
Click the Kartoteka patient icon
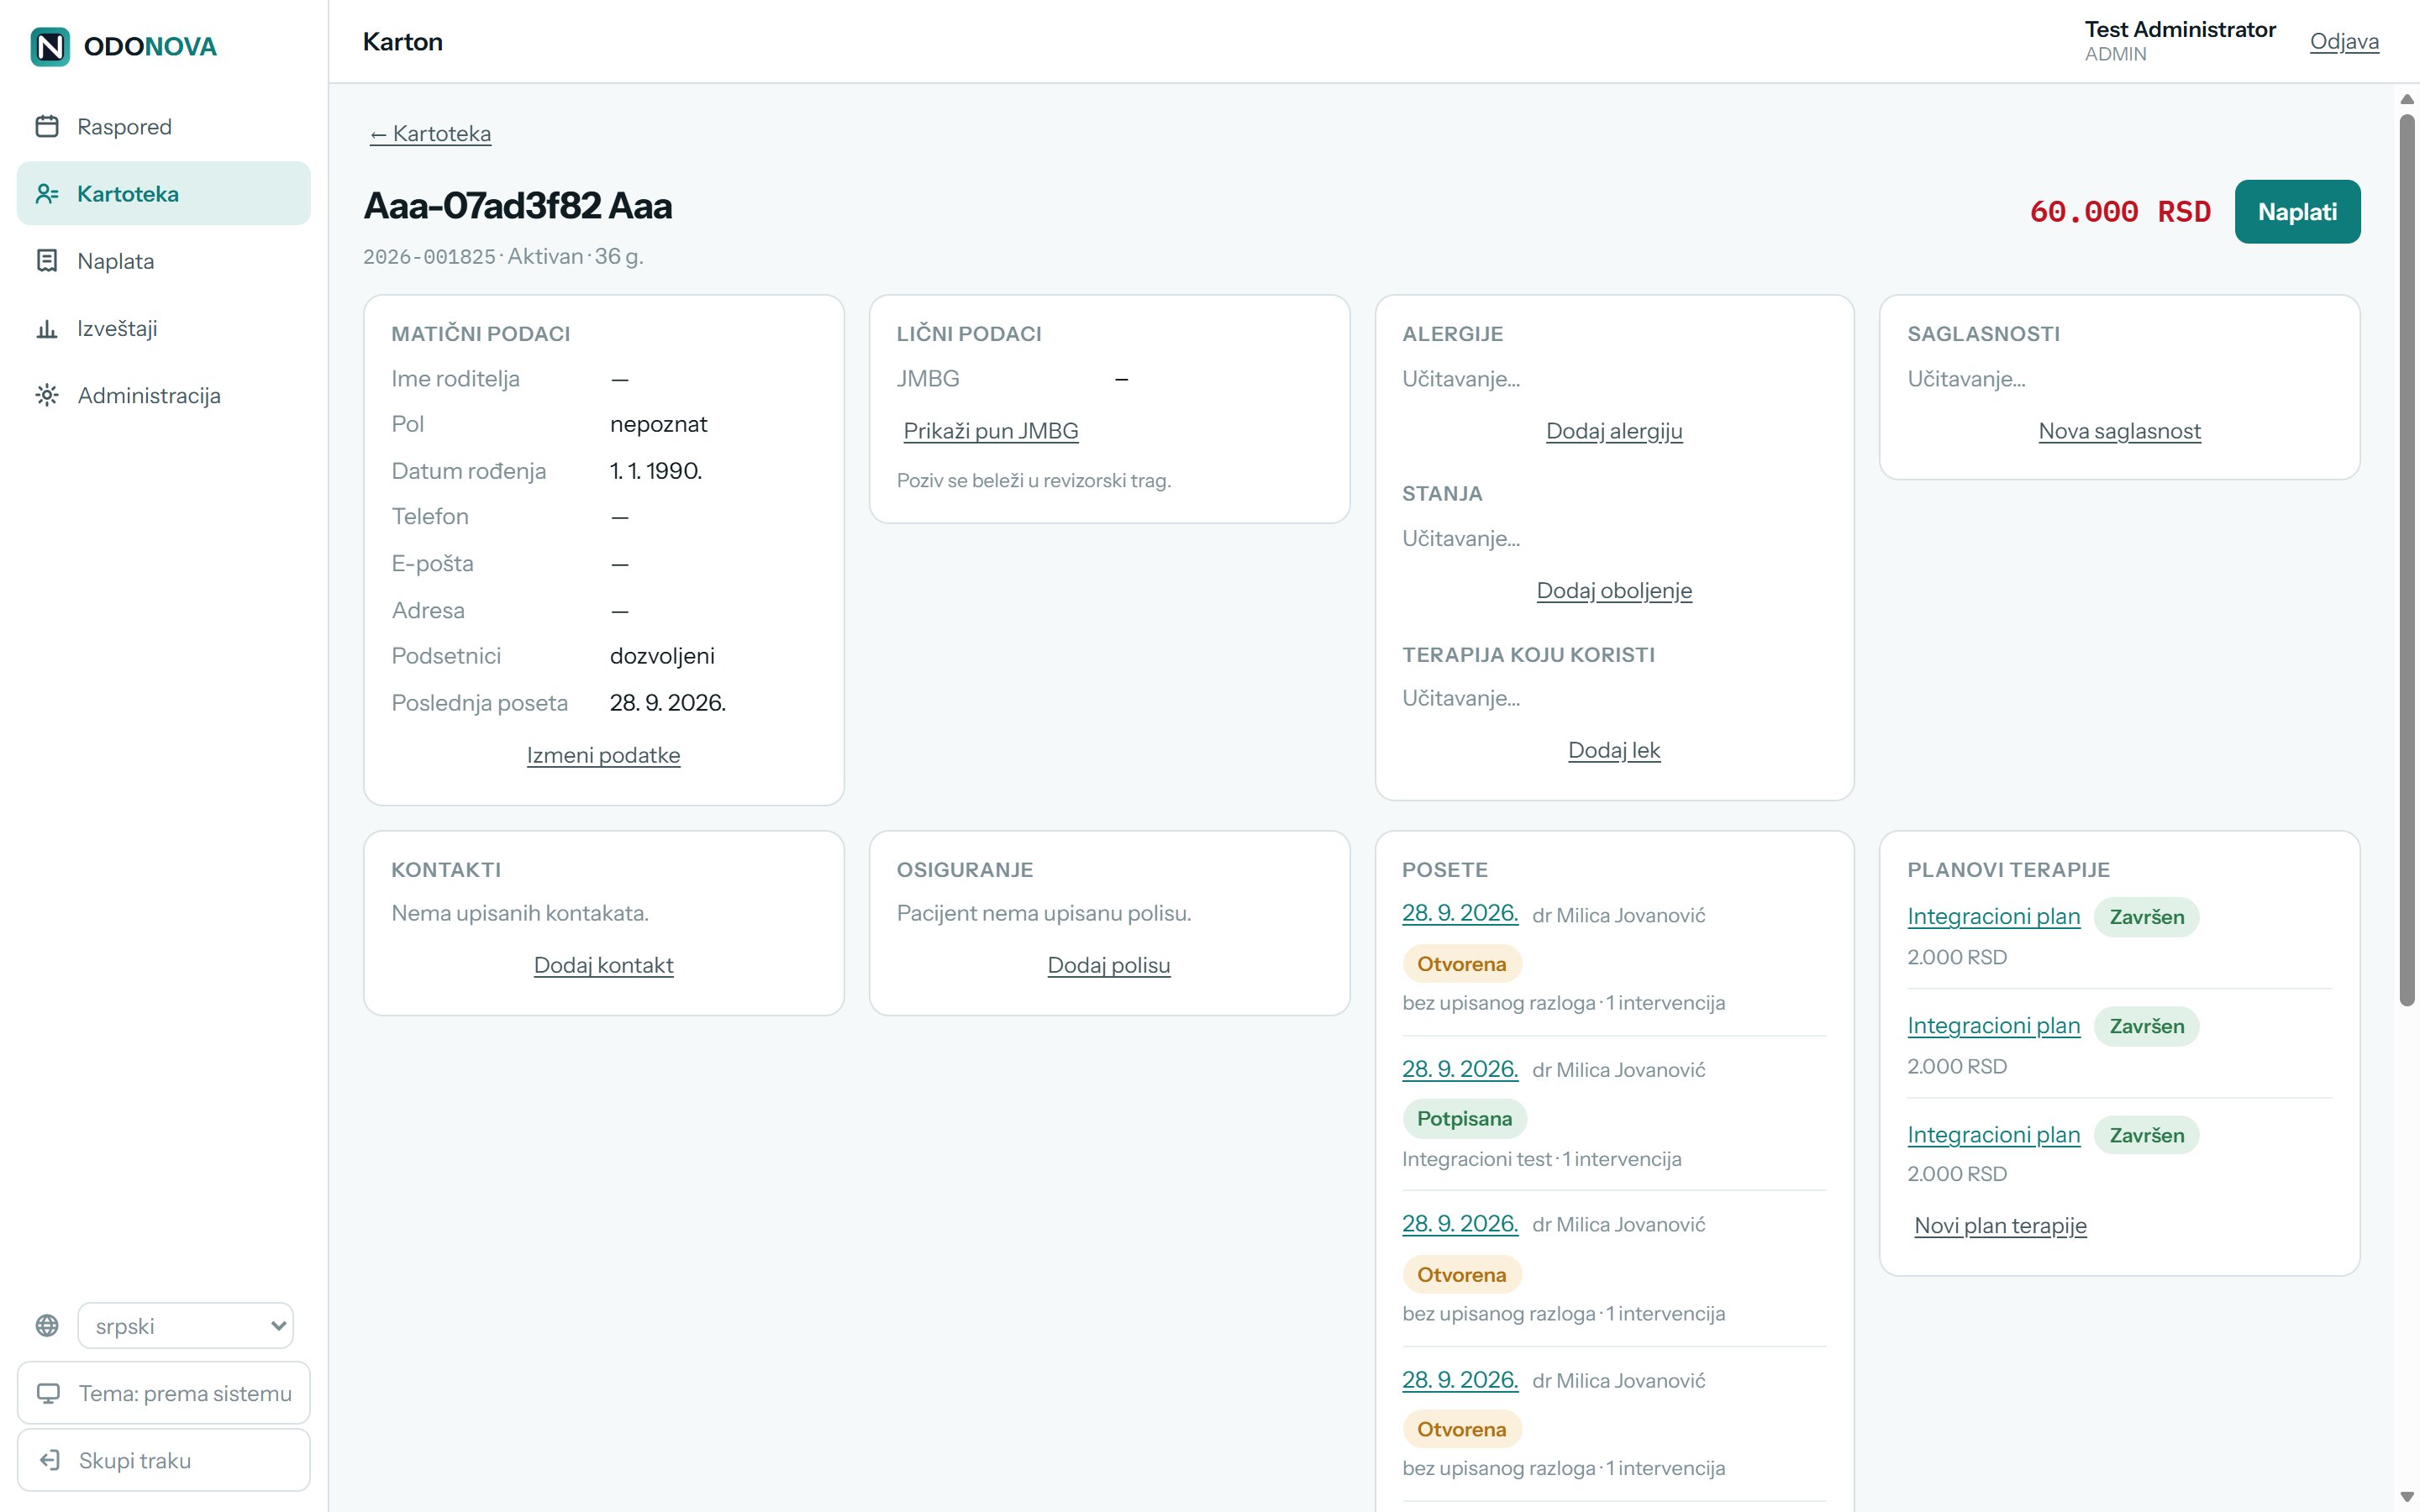pos(47,193)
